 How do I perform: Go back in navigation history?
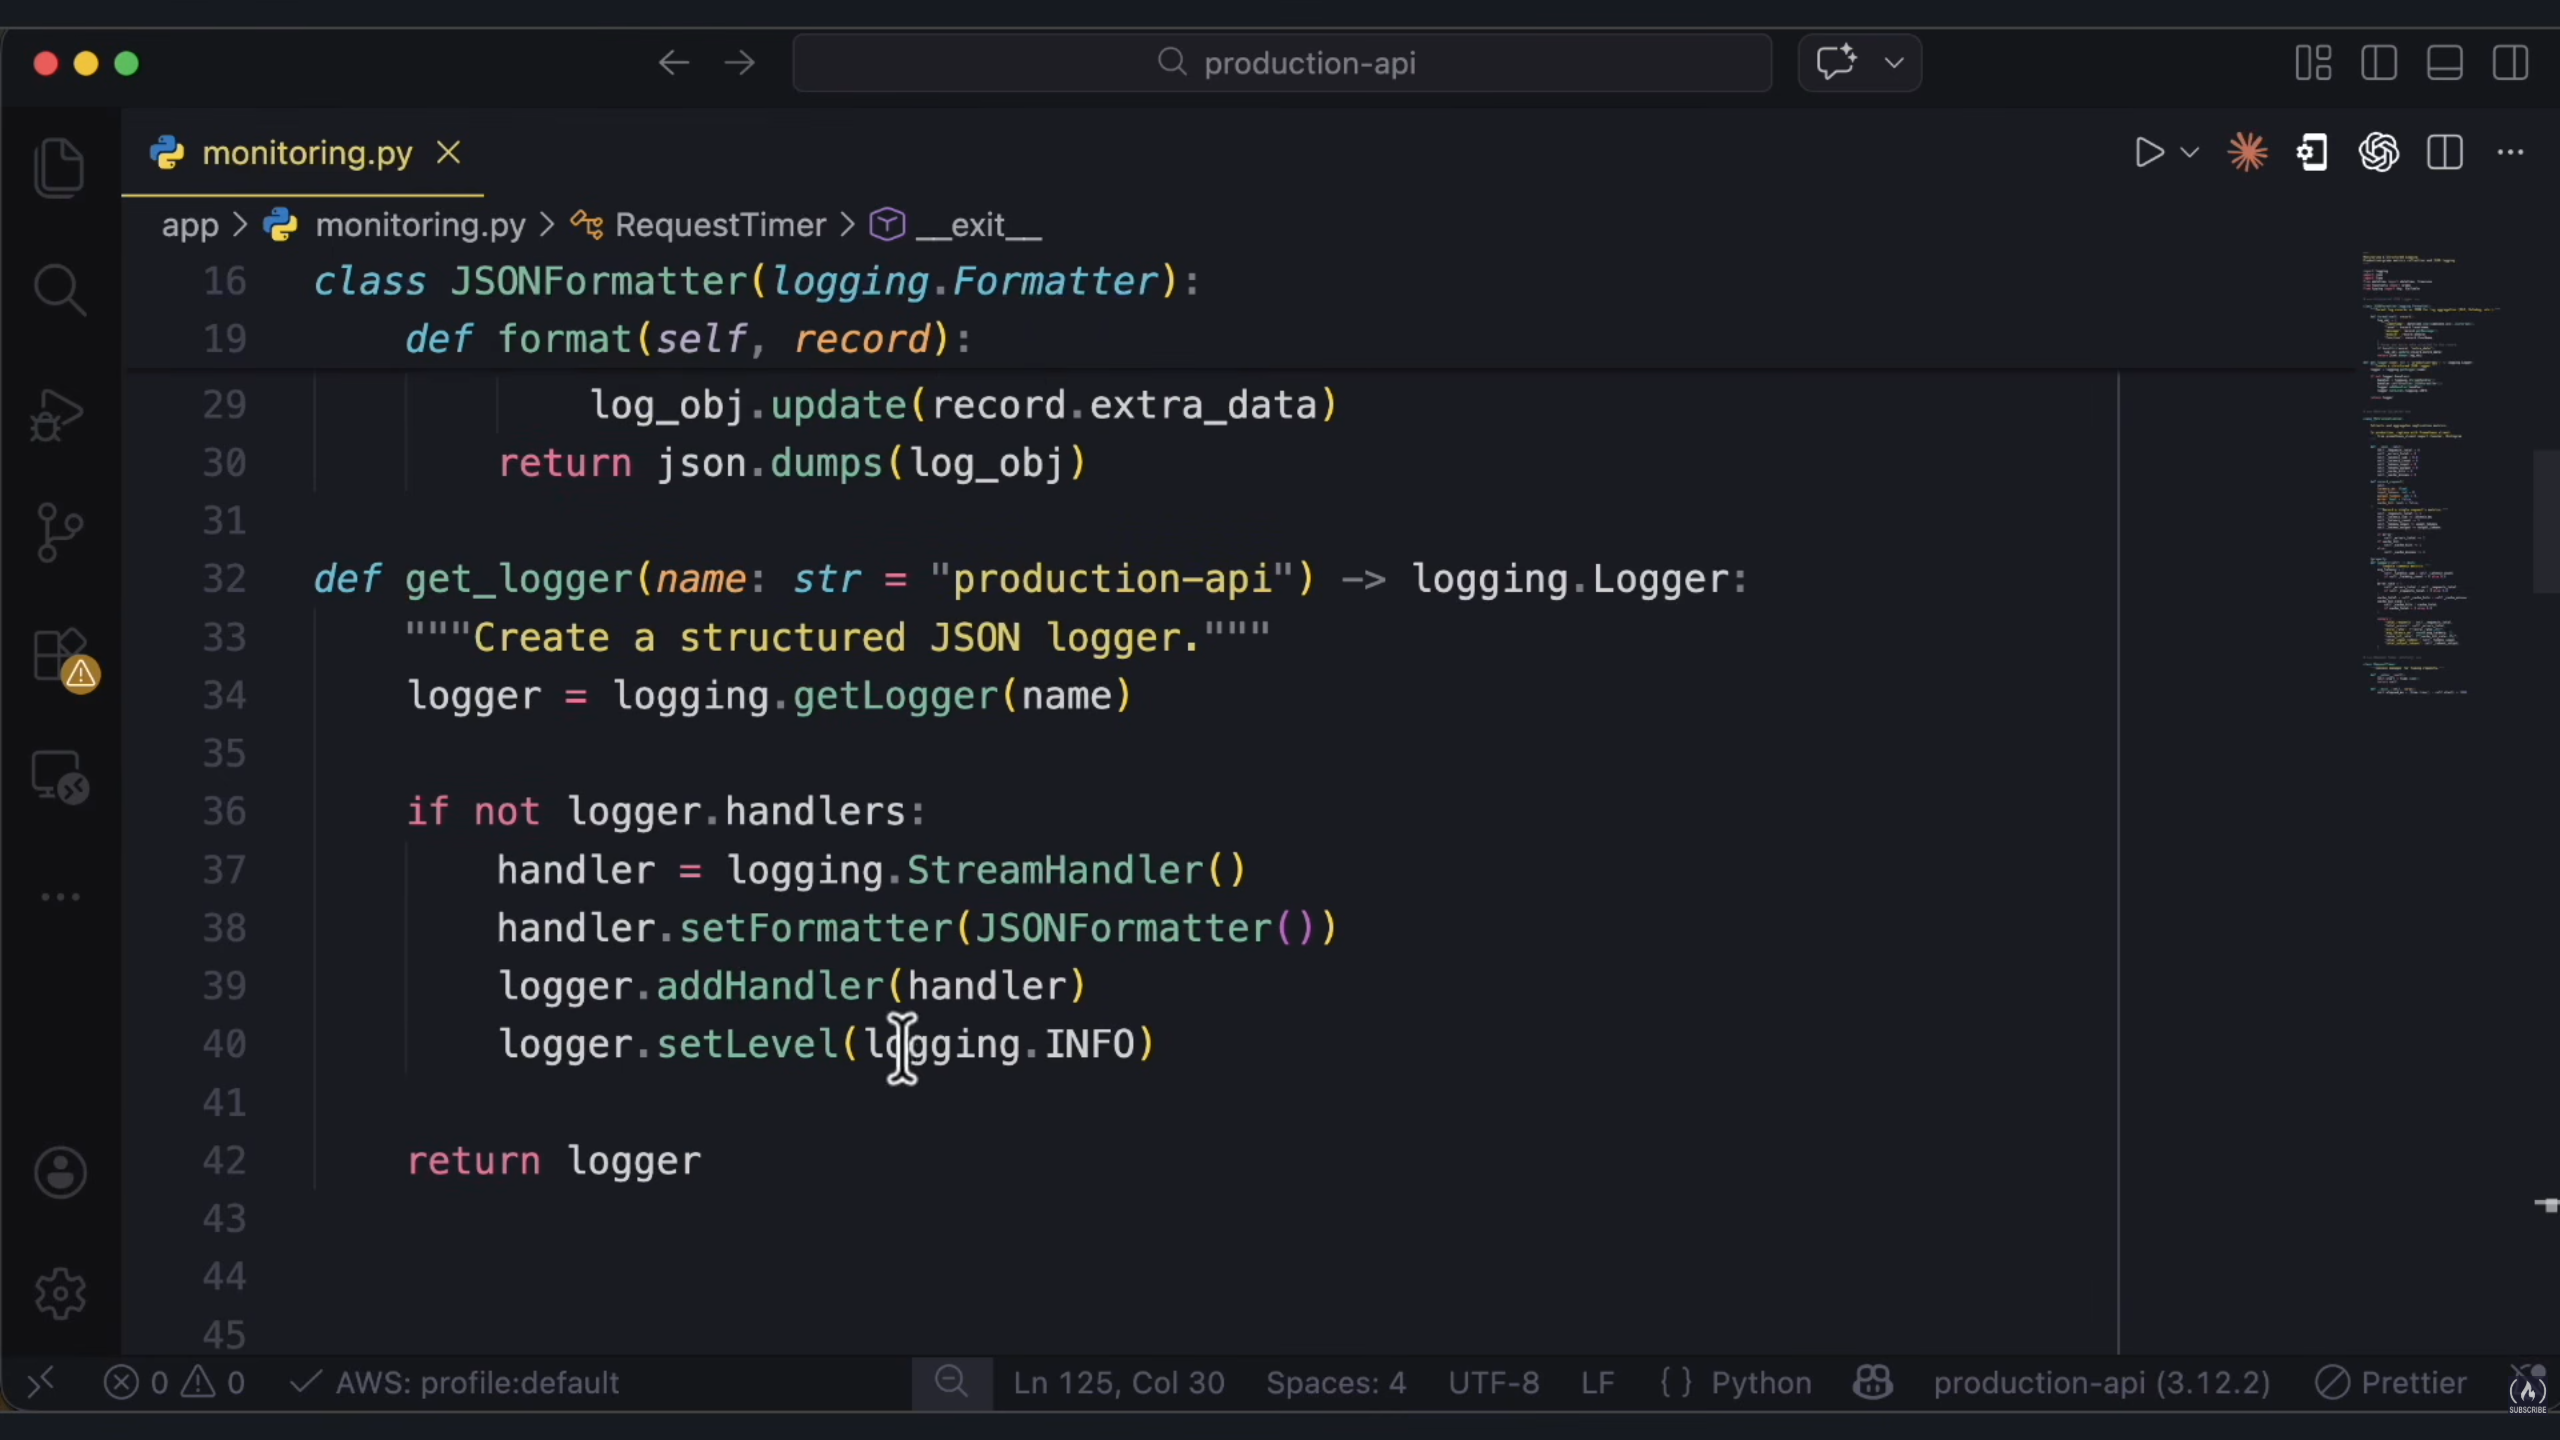point(674,63)
